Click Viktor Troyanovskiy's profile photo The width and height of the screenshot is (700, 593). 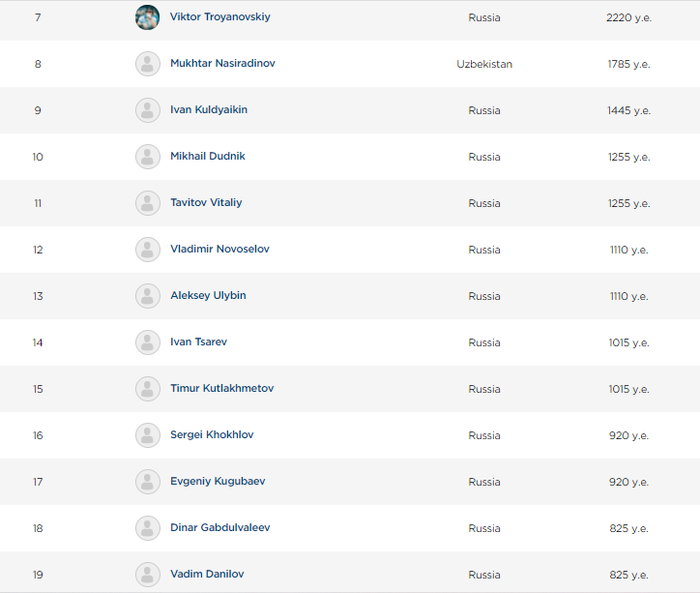pos(148,17)
